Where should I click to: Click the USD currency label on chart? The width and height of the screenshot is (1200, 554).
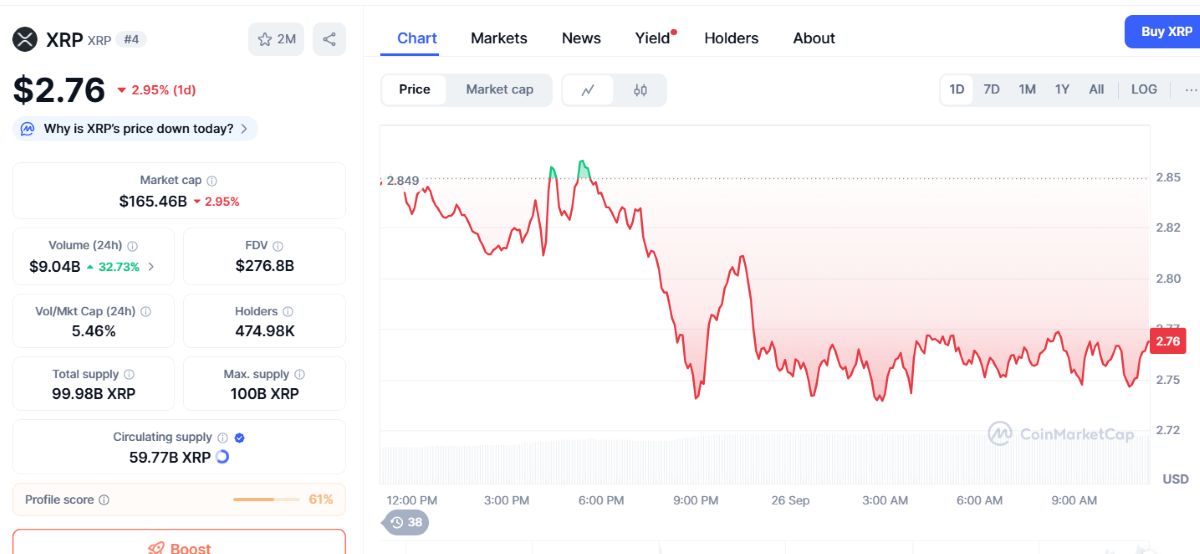coord(1175,480)
